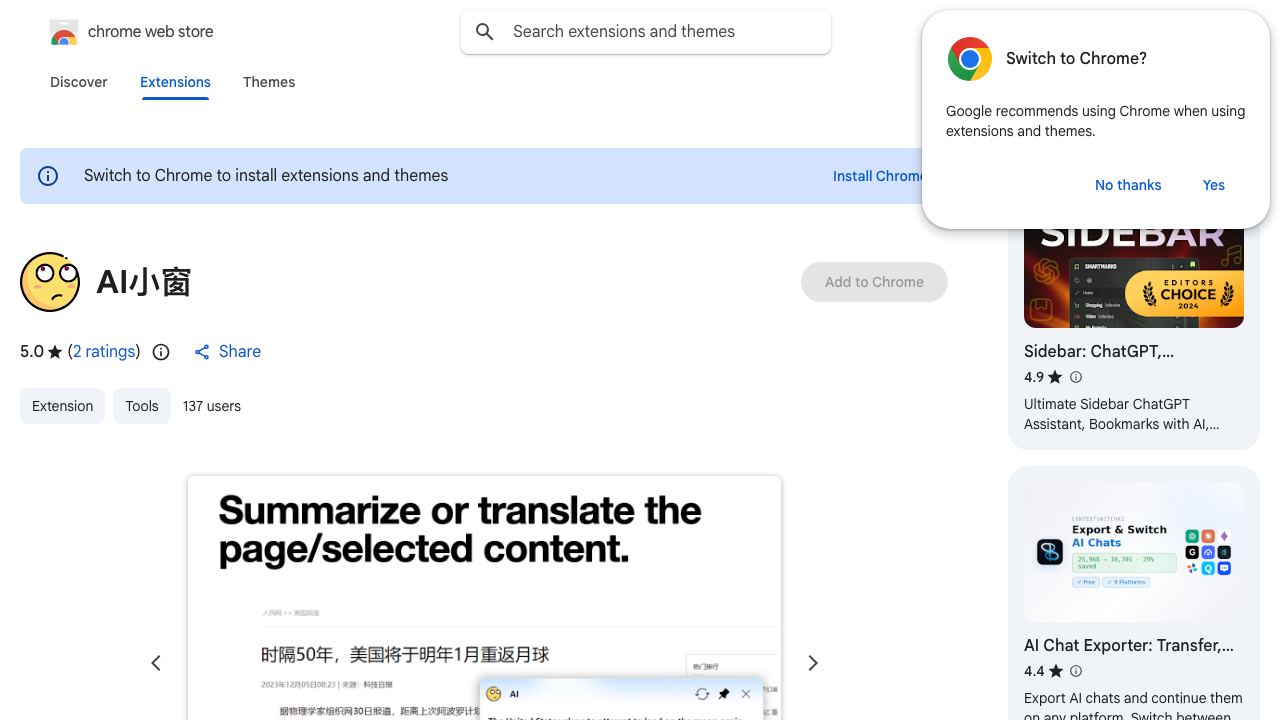The width and height of the screenshot is (1280, 720).
Task: Show the next screenshot with right arrow
Action: (x=813, y=663)
